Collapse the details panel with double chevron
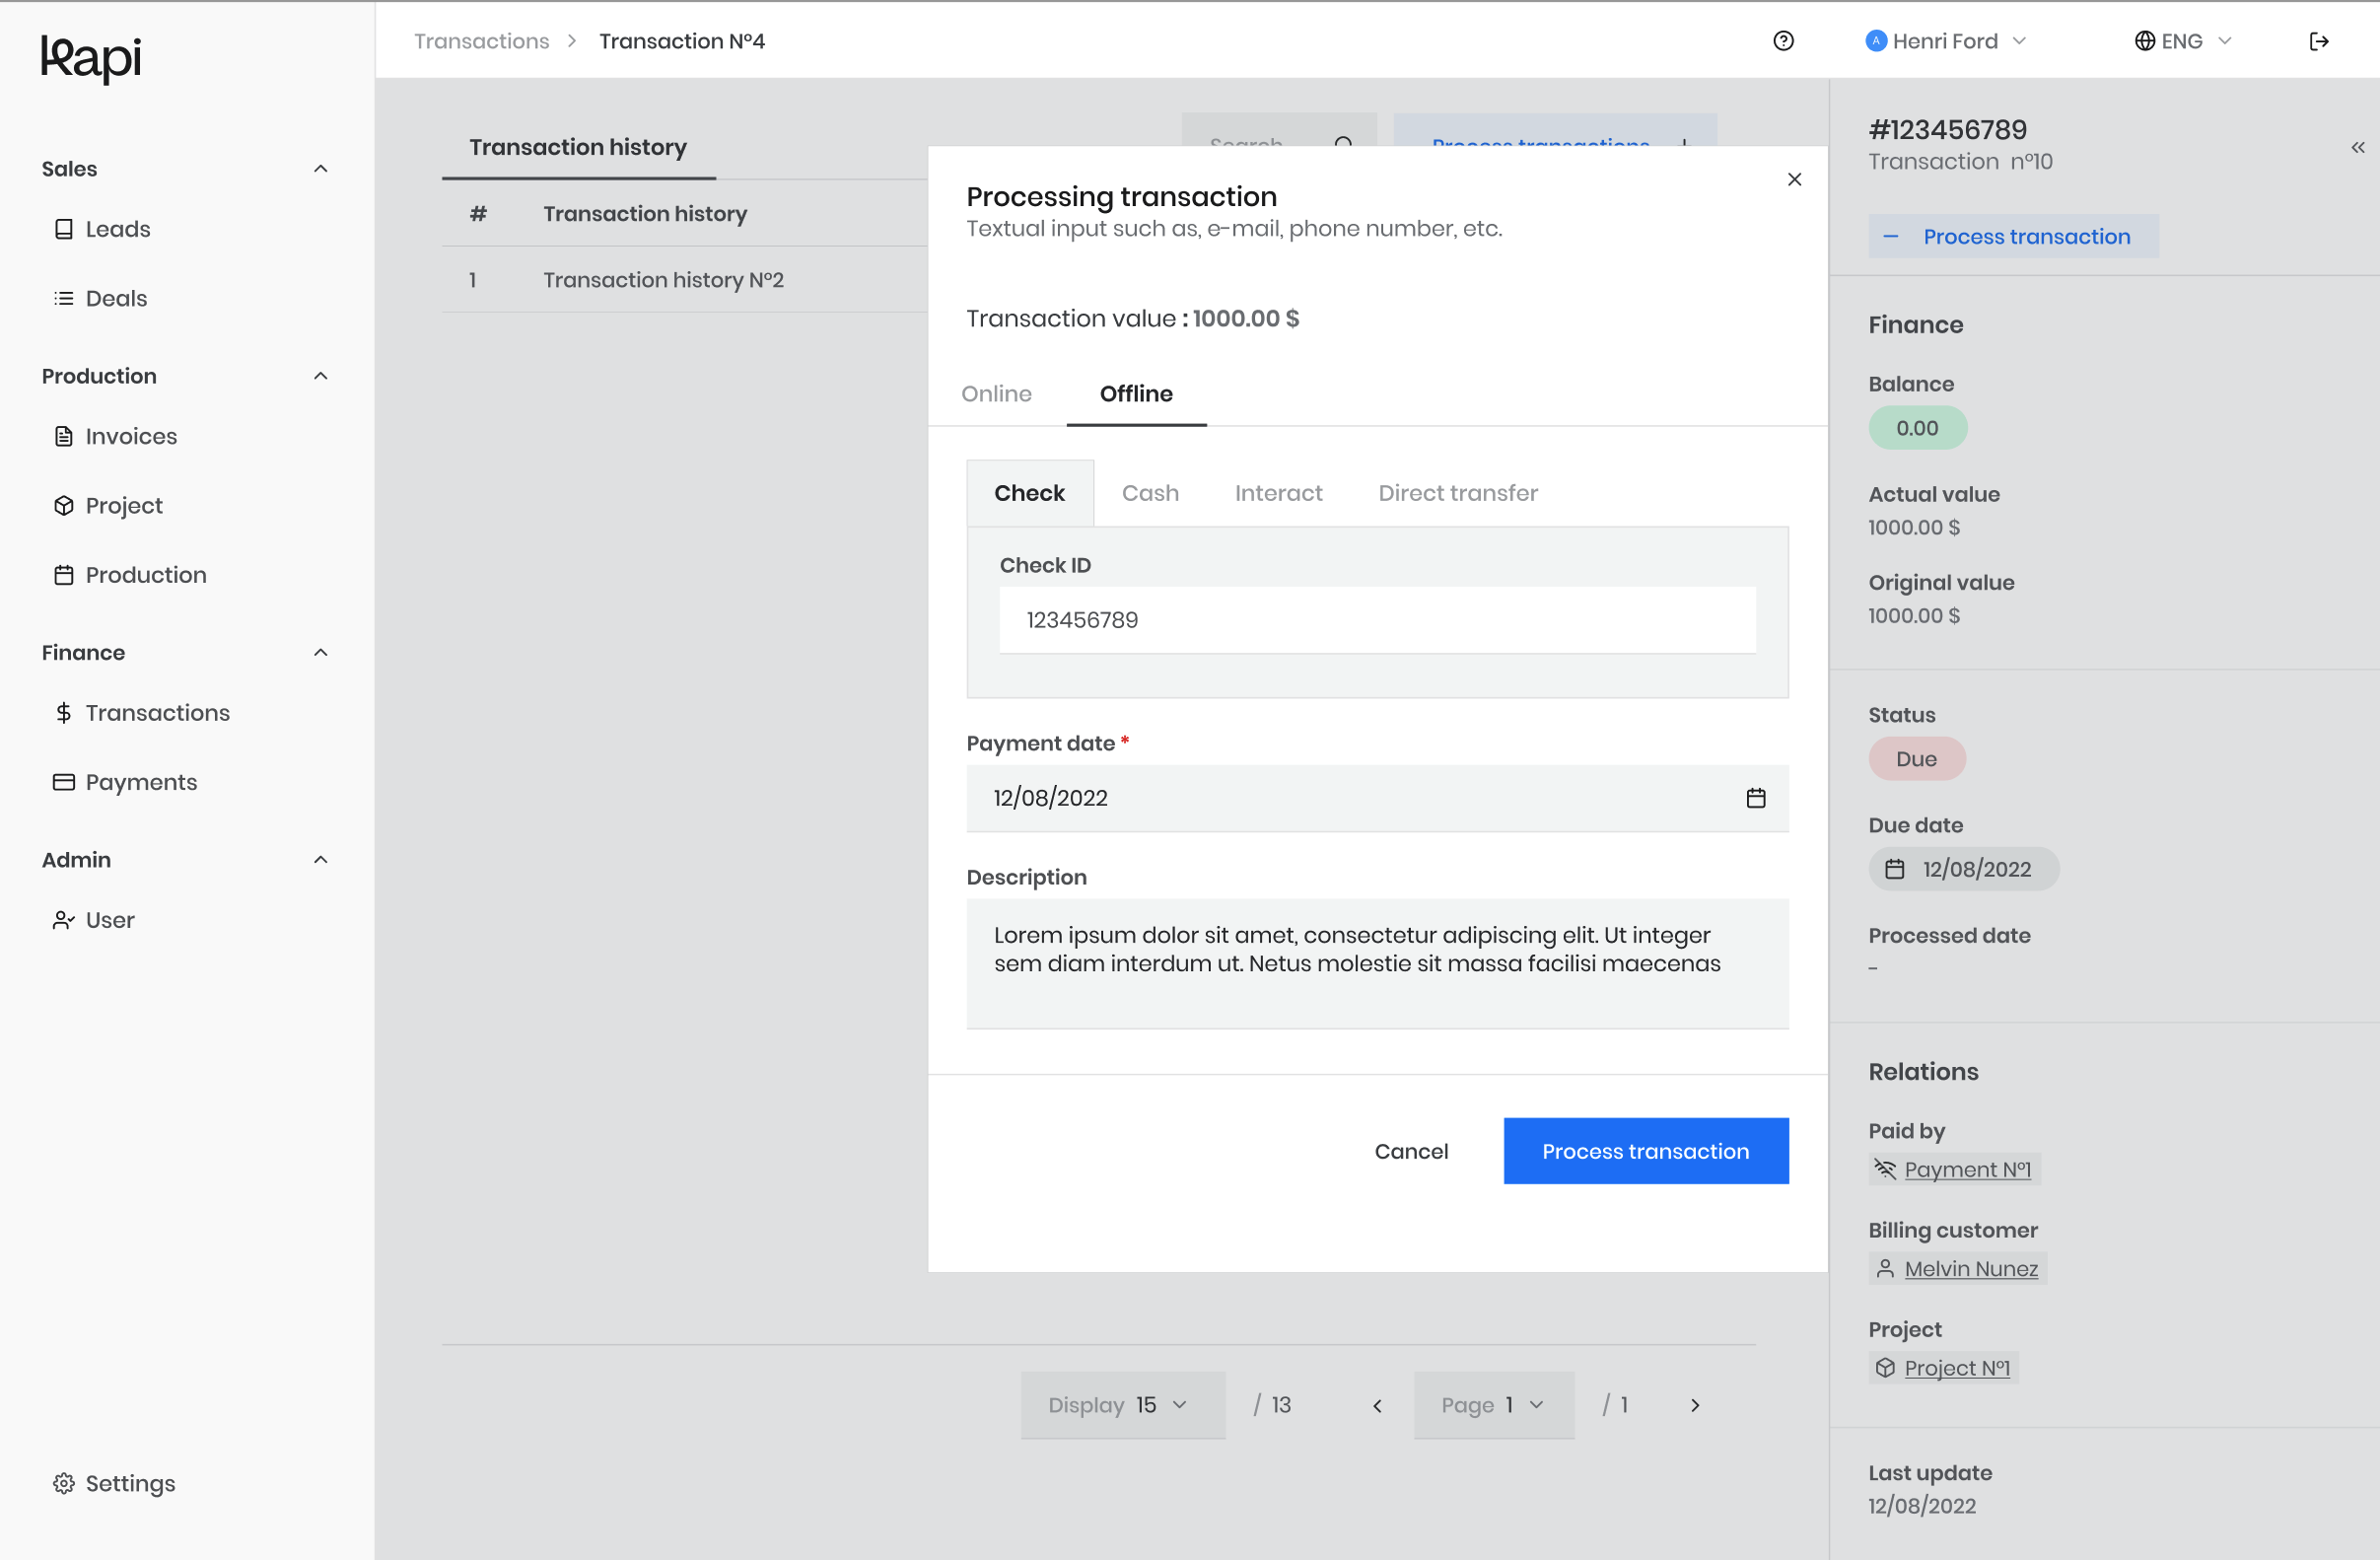The height and width of the screenshot is (1560, 2380). click(x=2357, y=148)
